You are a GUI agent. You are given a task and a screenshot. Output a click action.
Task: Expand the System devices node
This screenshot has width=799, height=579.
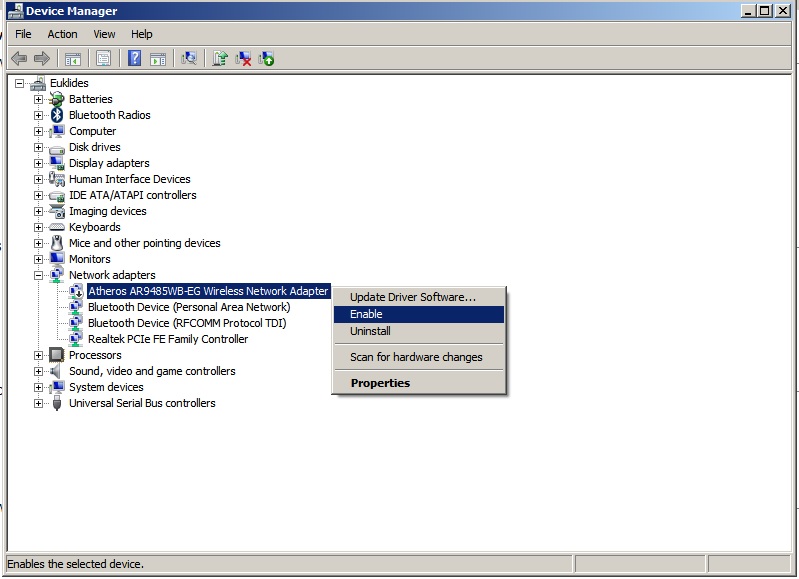point(38,387)
